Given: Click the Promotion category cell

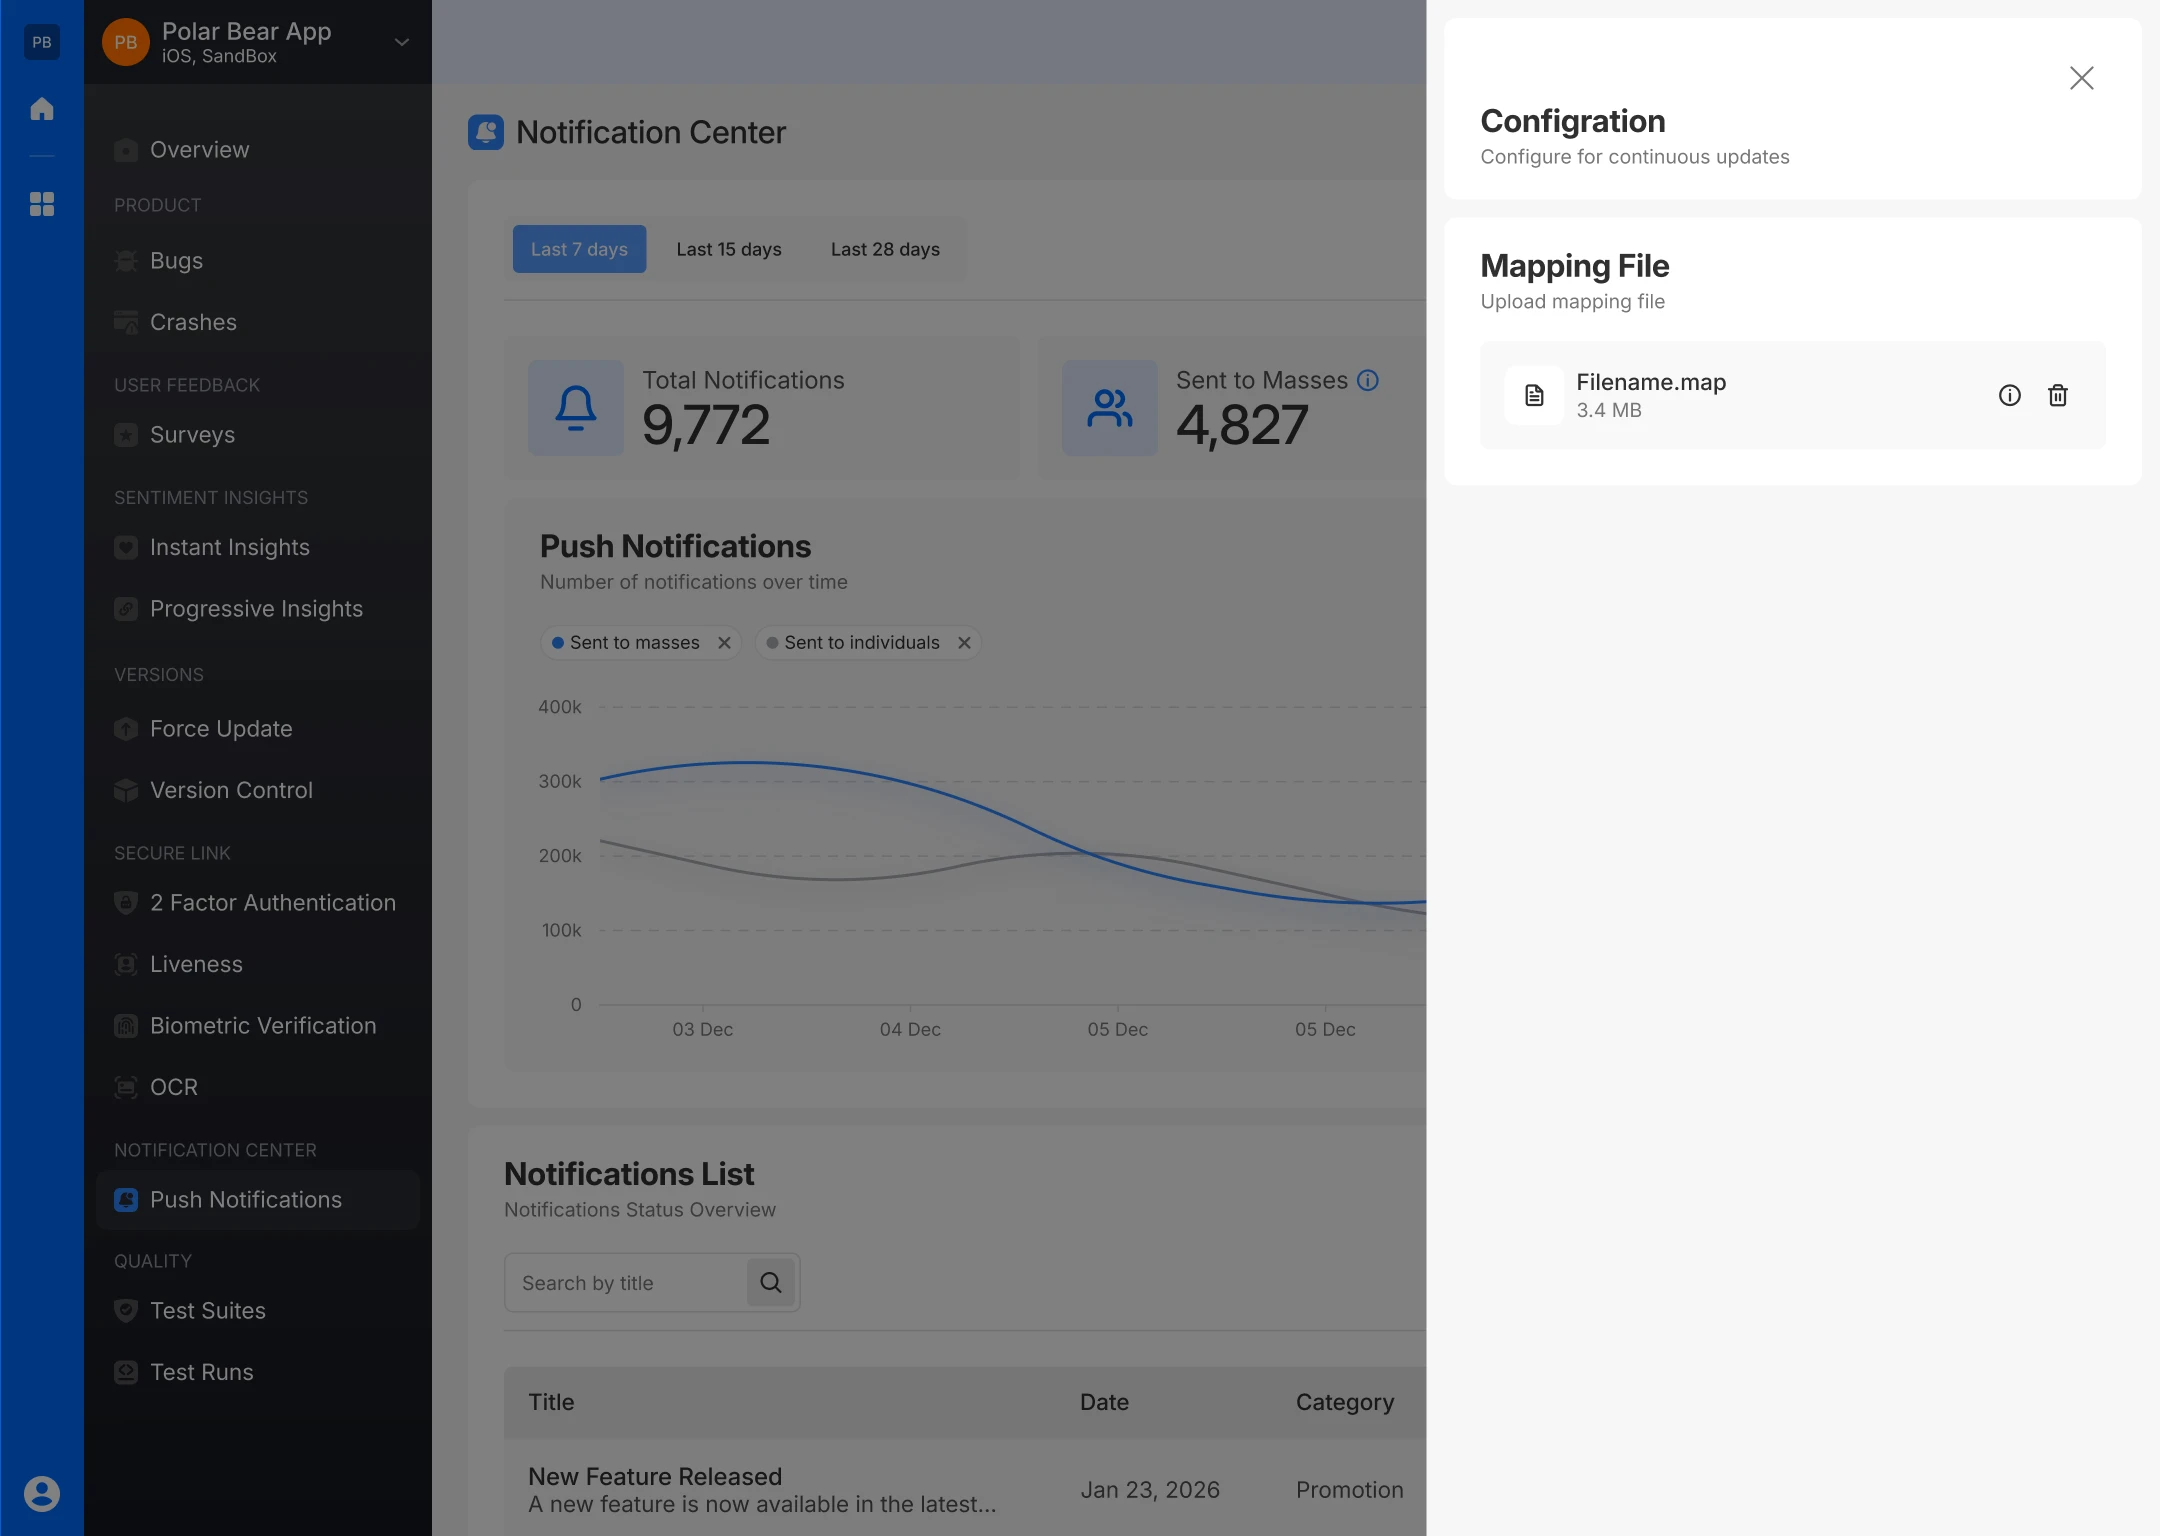Looking at the screenshot, I should click(x=1350, y=1490).
